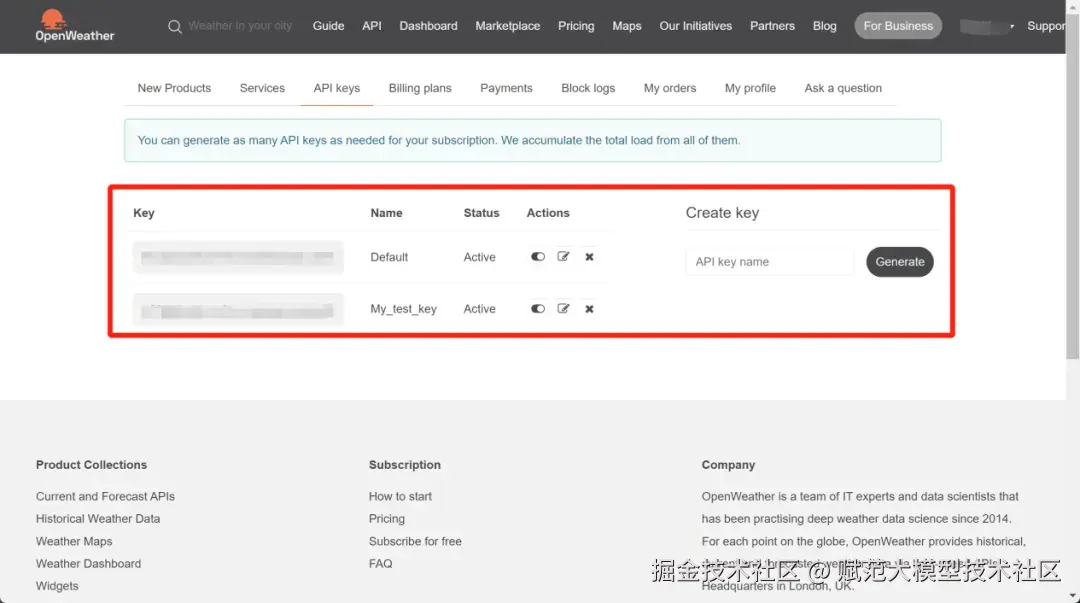This screenshot has height=603, width=1080.
Task: Open the My profile tab
Action: pyautogui.click(x=750, y=88)
